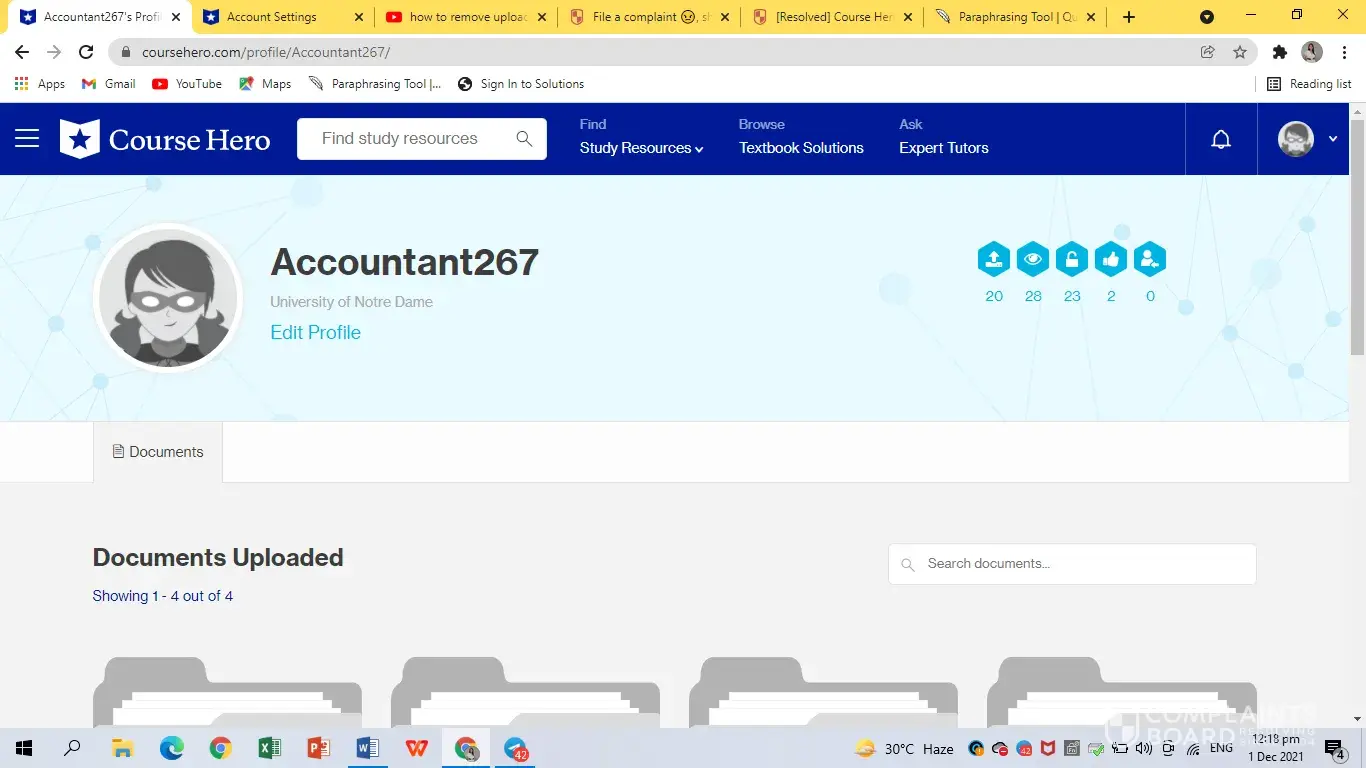Open the Chrome tab search dropdown
Image resolution: width=1366 pixels, height=768 pixels.
[1207, 17]
